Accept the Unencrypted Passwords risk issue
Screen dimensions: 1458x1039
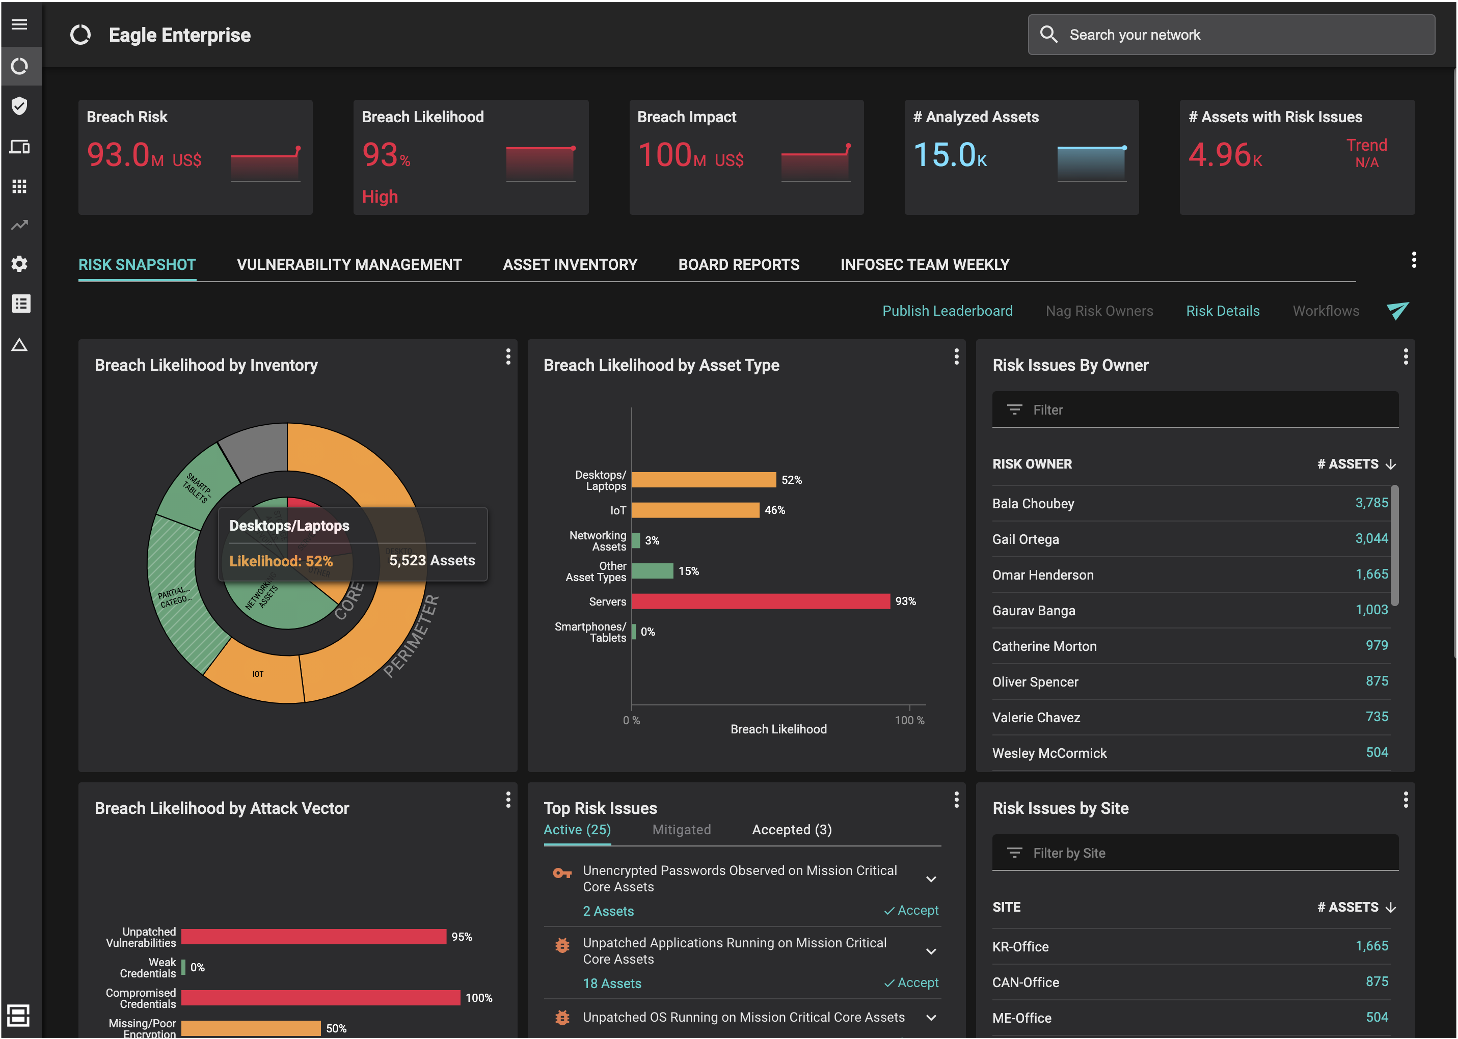pyautogui.click(x=911, y=911)
